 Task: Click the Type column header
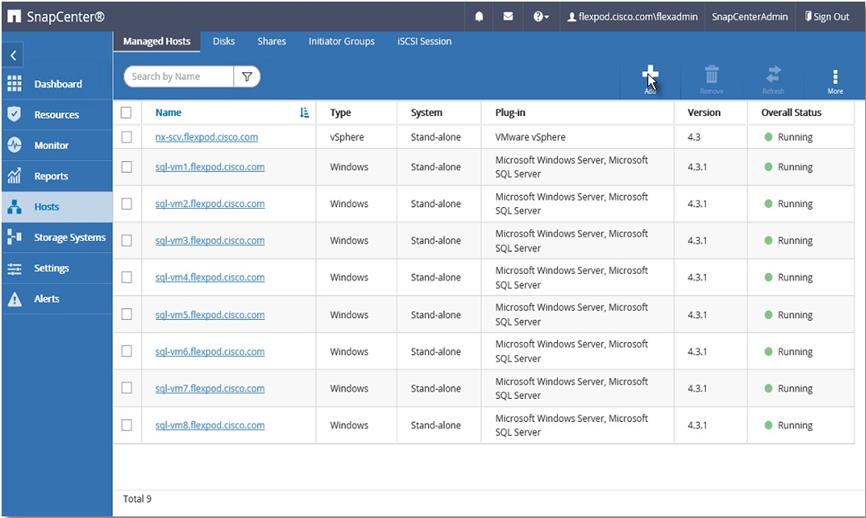point(340,113)
